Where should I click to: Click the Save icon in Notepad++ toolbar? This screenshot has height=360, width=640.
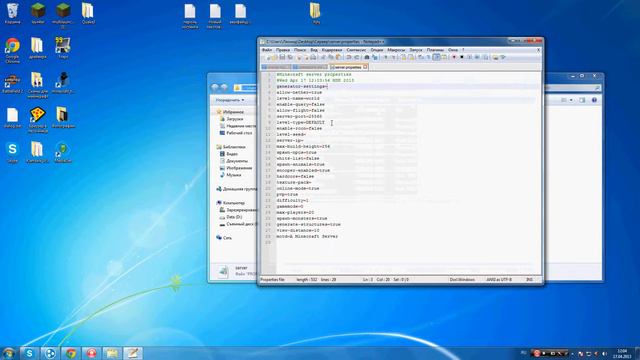[282, 57]
